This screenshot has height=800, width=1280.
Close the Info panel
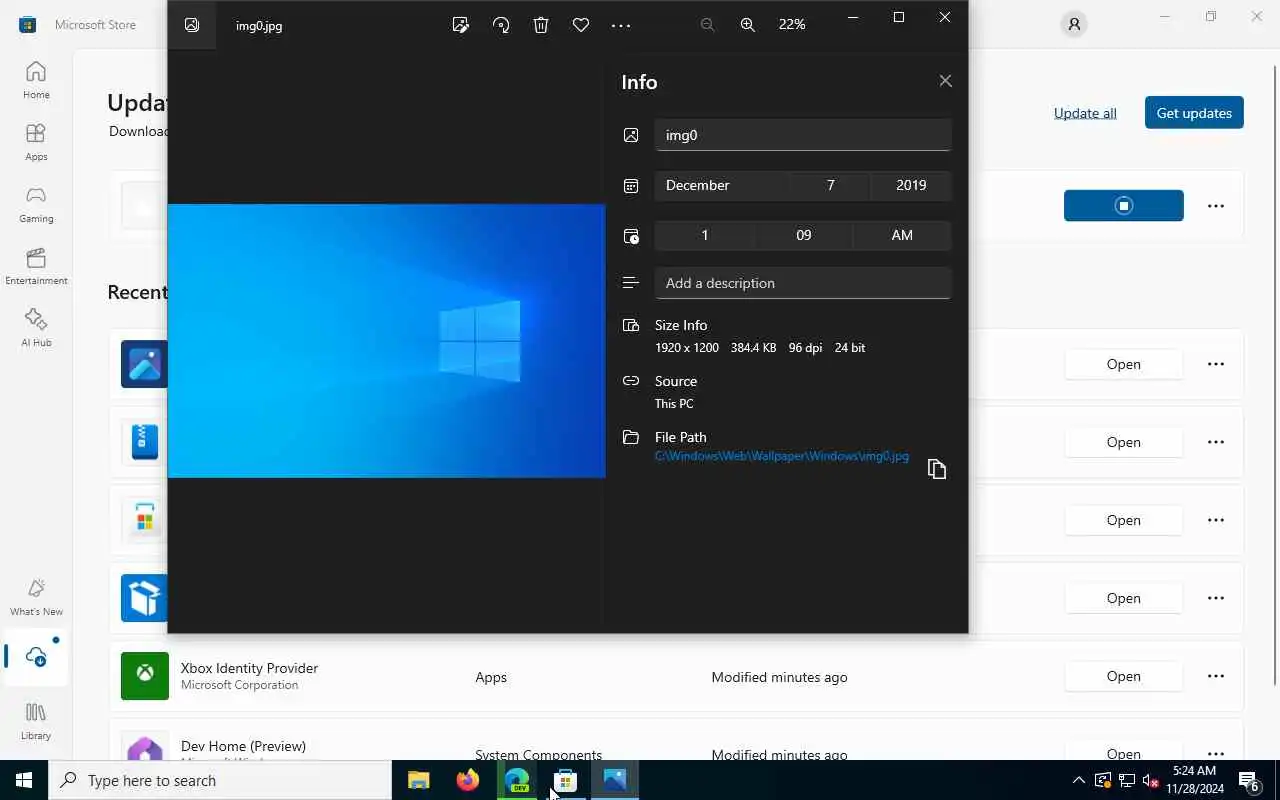tap(945, 81)
